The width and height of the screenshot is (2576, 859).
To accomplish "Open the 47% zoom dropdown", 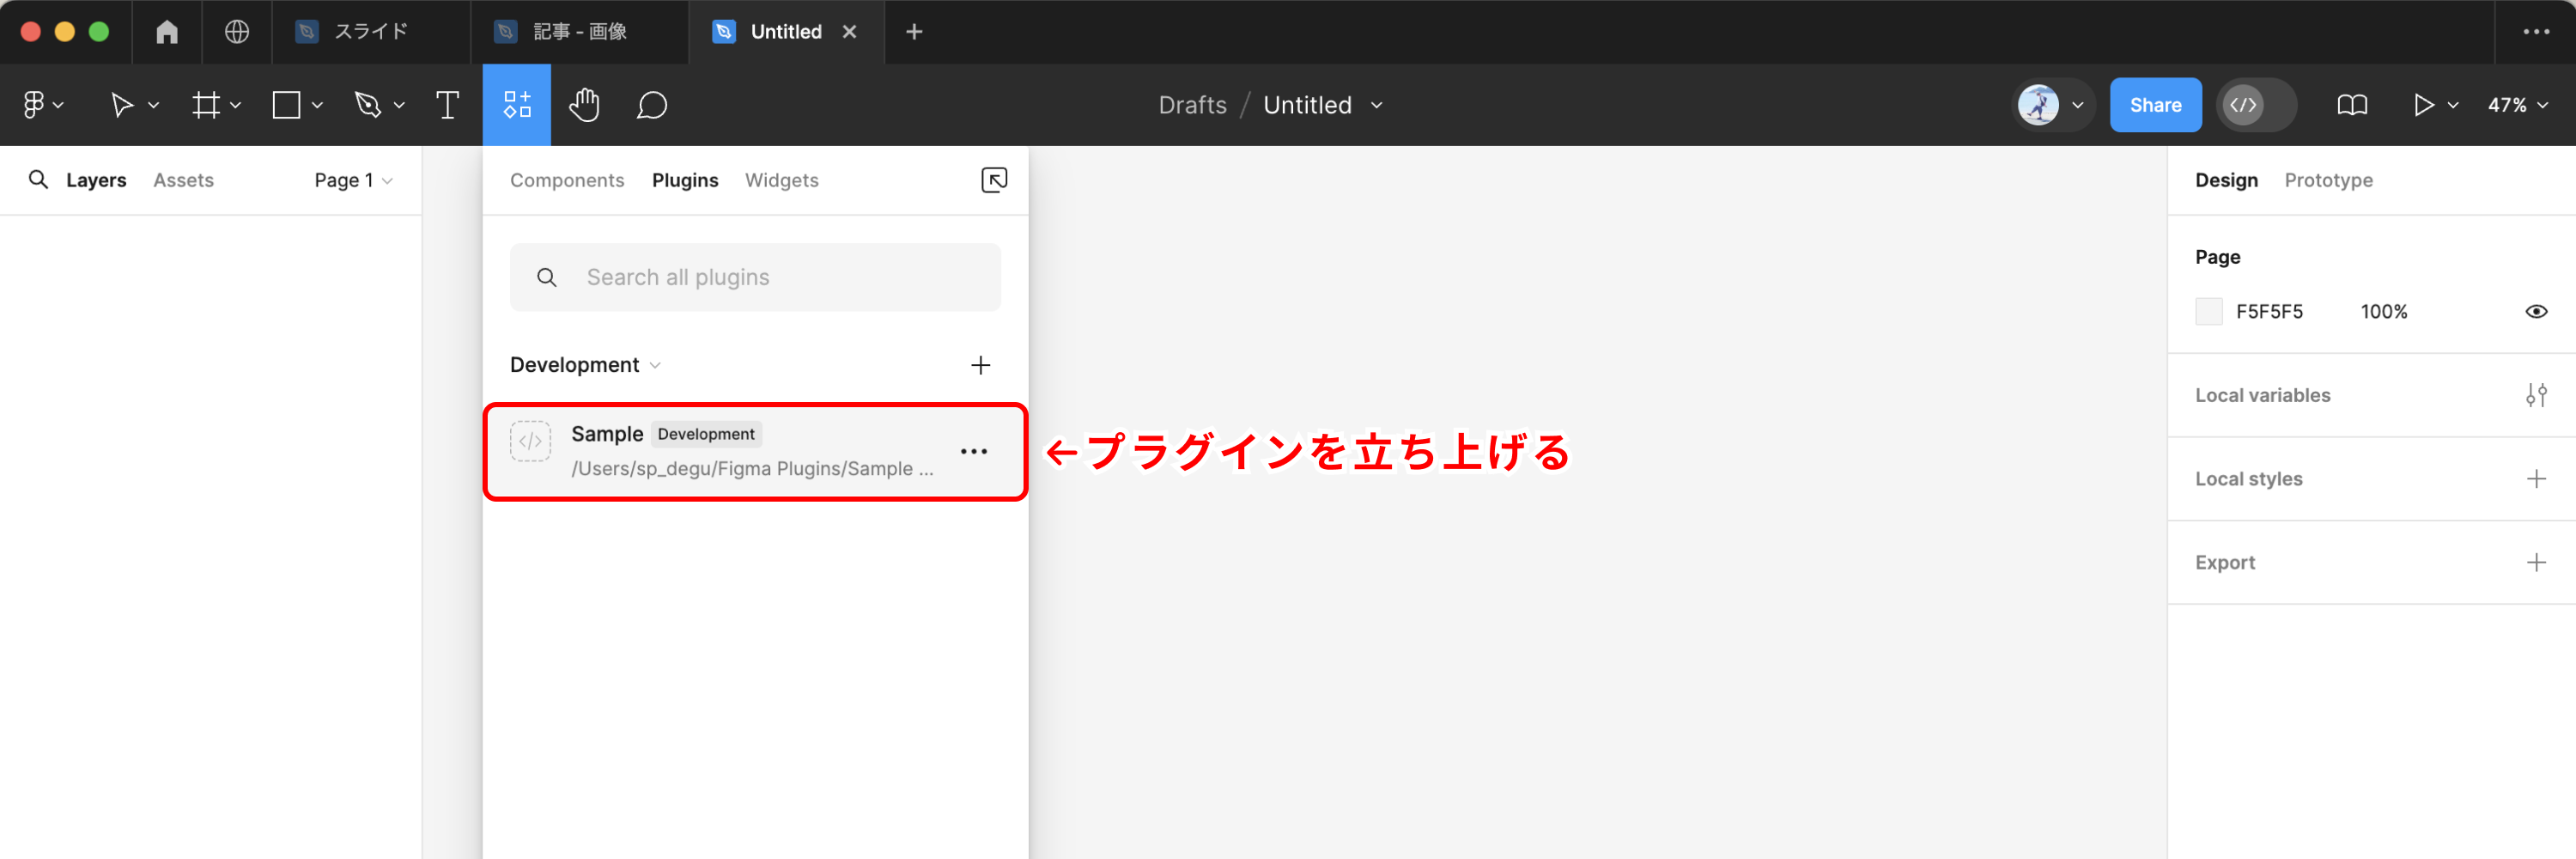I will tap(2517, 104).
